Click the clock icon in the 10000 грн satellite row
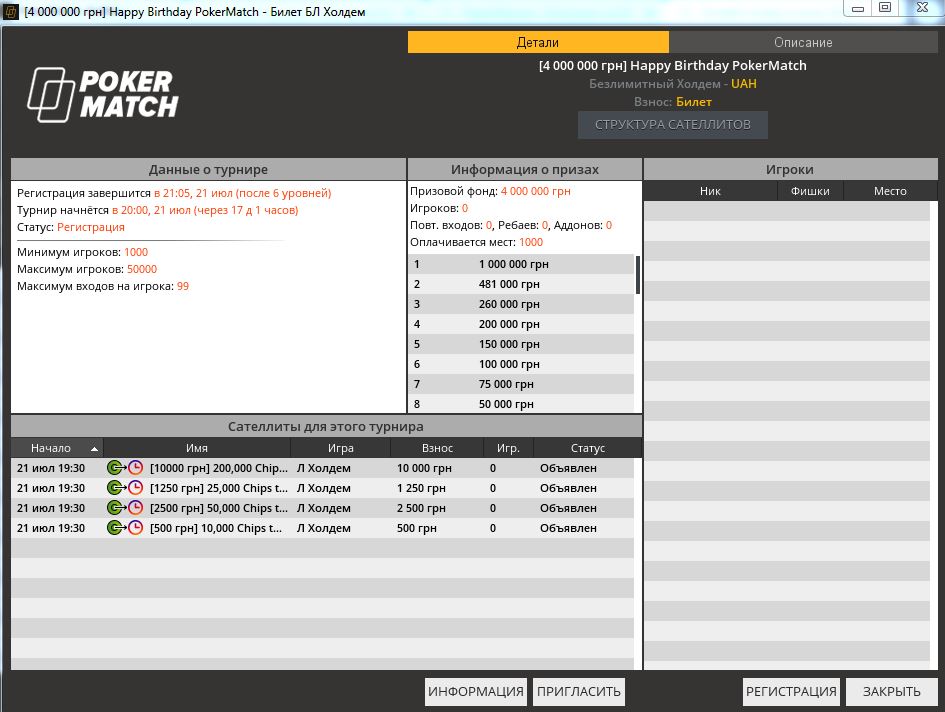945x712 pixels. click(136, 468)
